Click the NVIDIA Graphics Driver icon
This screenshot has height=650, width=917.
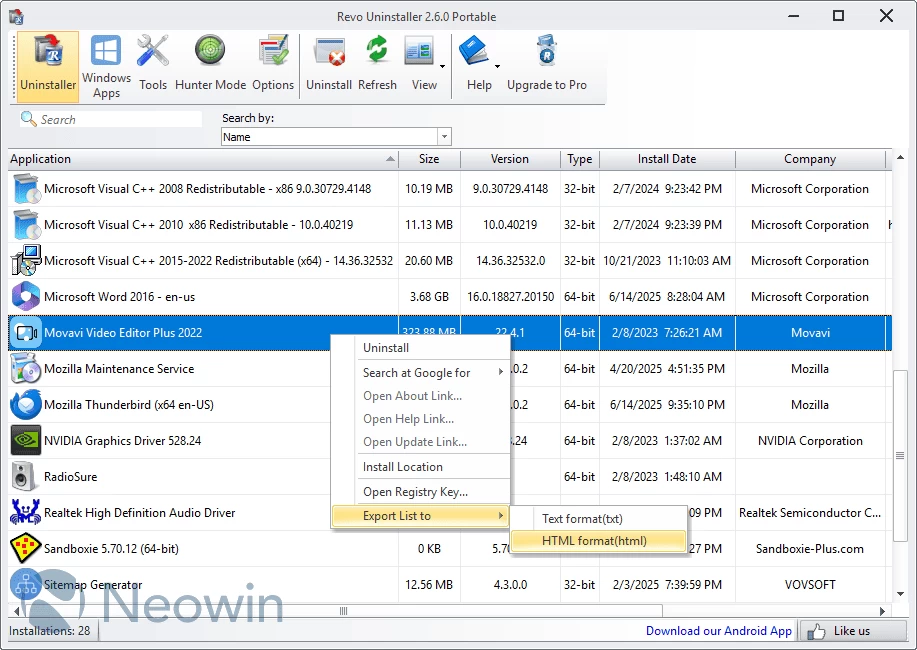26,441
